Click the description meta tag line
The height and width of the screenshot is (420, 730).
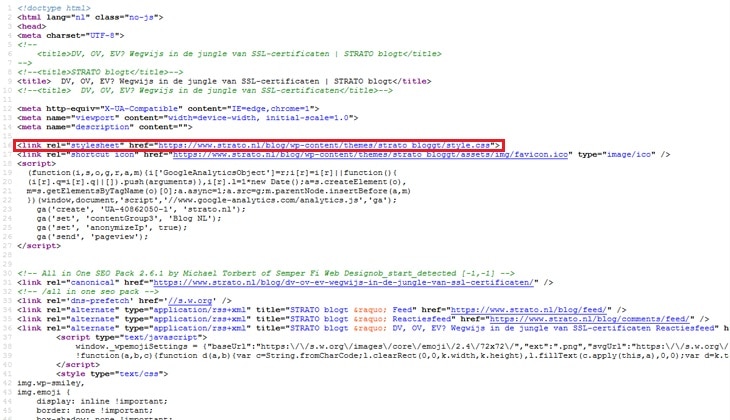tap(105, 127)
